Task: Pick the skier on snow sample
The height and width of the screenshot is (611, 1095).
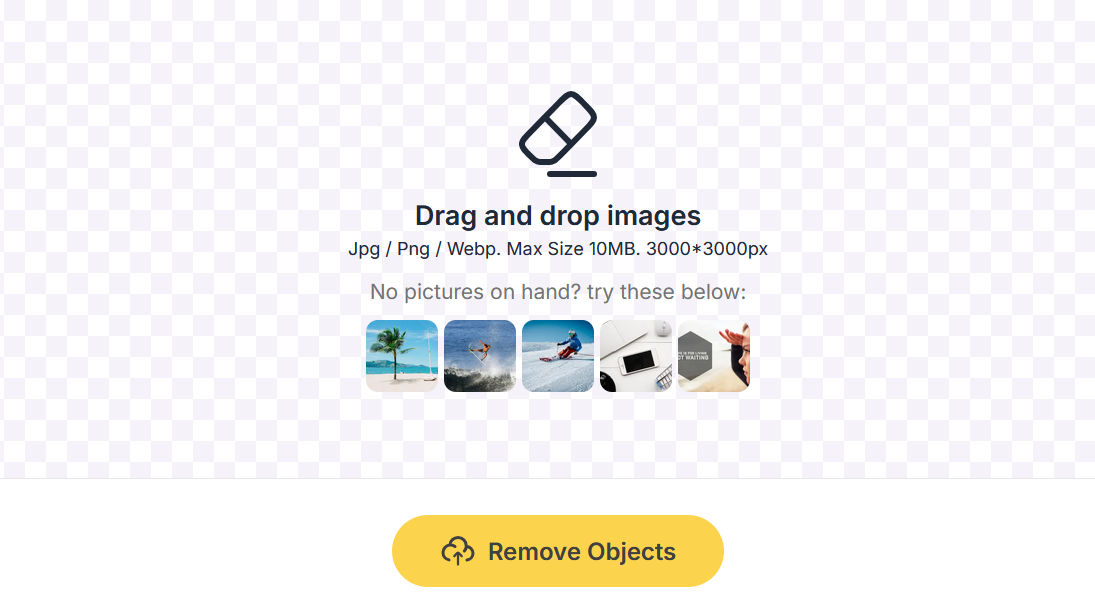Action: point(558,356)
